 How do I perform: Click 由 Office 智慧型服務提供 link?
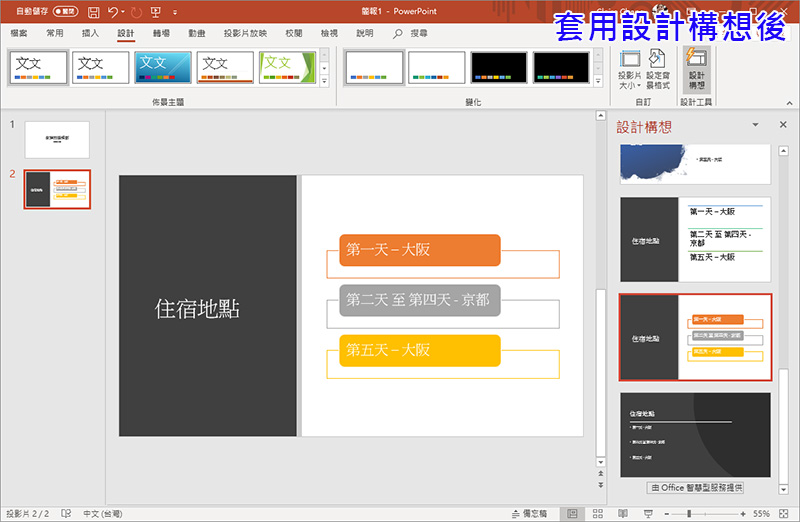point(695,488)
